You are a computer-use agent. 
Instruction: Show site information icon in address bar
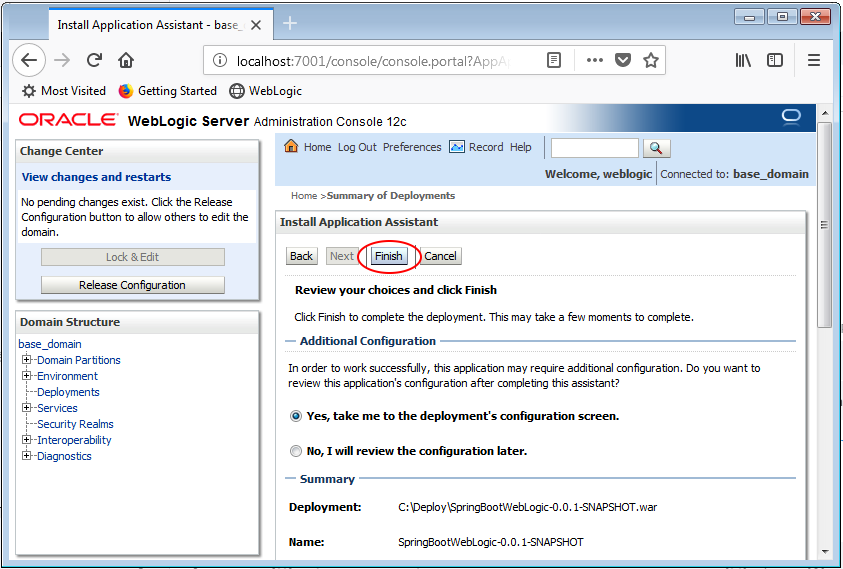[219, 60]
